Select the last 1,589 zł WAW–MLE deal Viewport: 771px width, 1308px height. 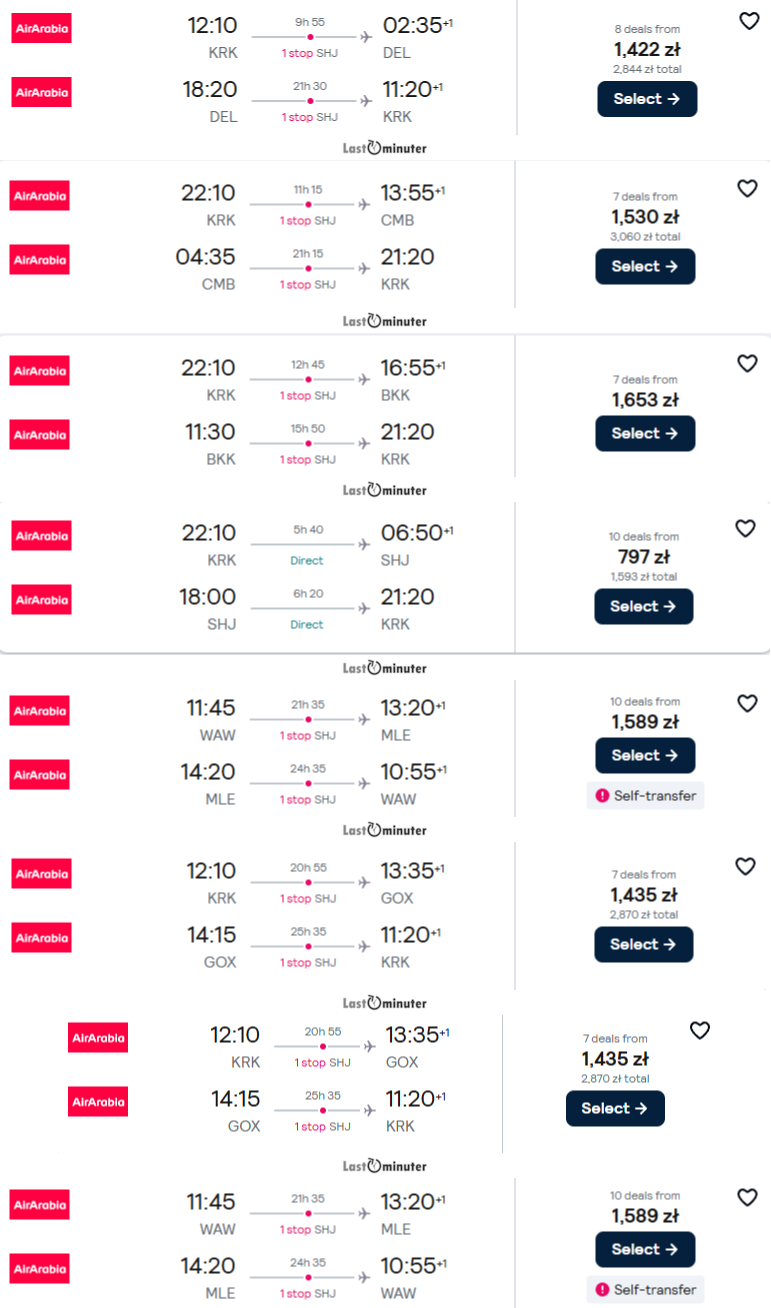(x=645, y=1249)
